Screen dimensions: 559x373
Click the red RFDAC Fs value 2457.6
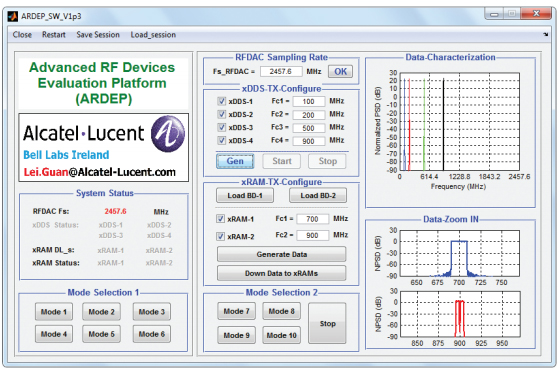[115, 211]
